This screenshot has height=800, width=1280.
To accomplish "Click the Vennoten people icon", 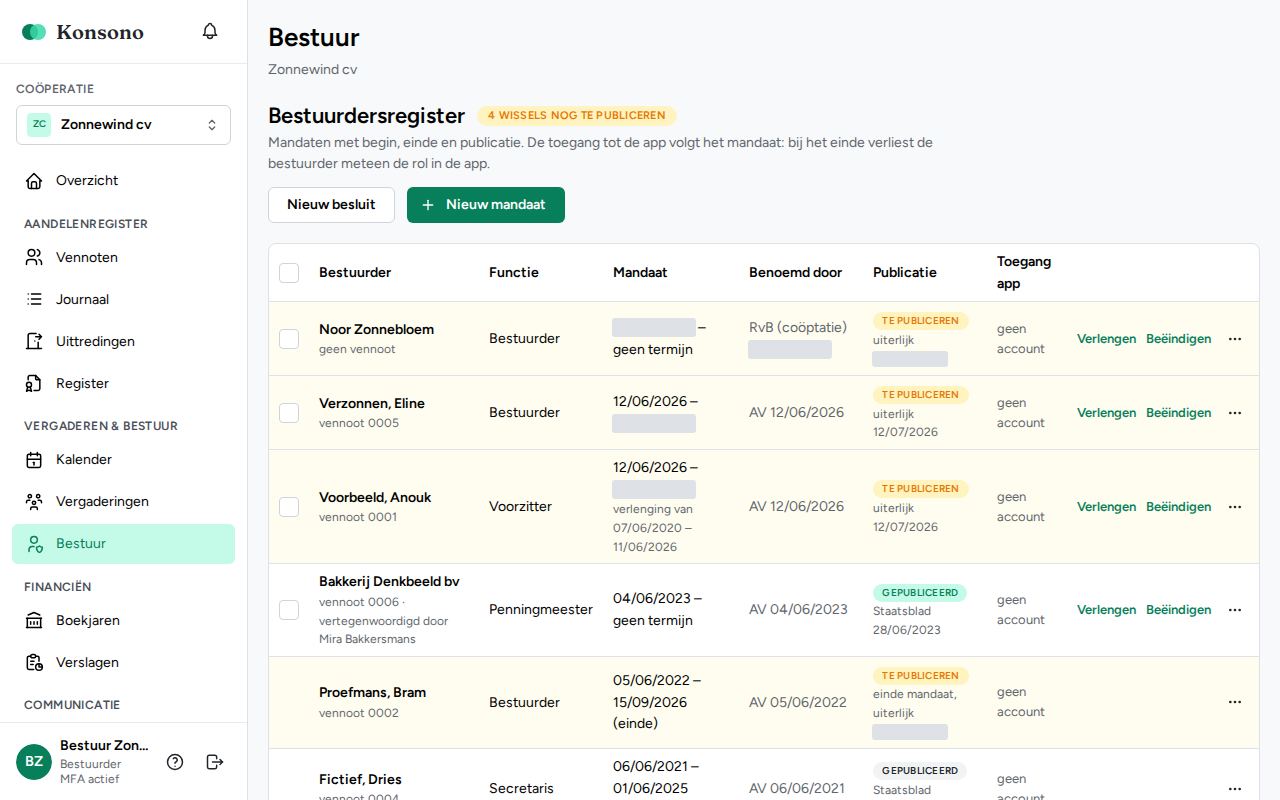I will (34, 258).
